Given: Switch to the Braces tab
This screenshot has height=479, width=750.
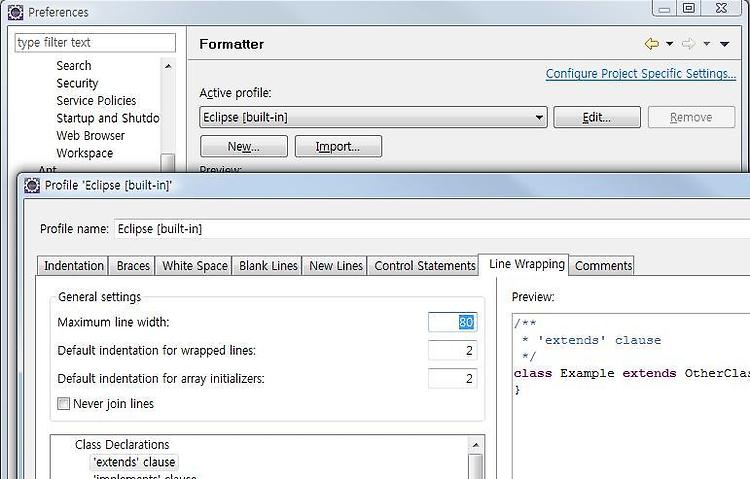Looking at the screenshot, I should 133,266.
